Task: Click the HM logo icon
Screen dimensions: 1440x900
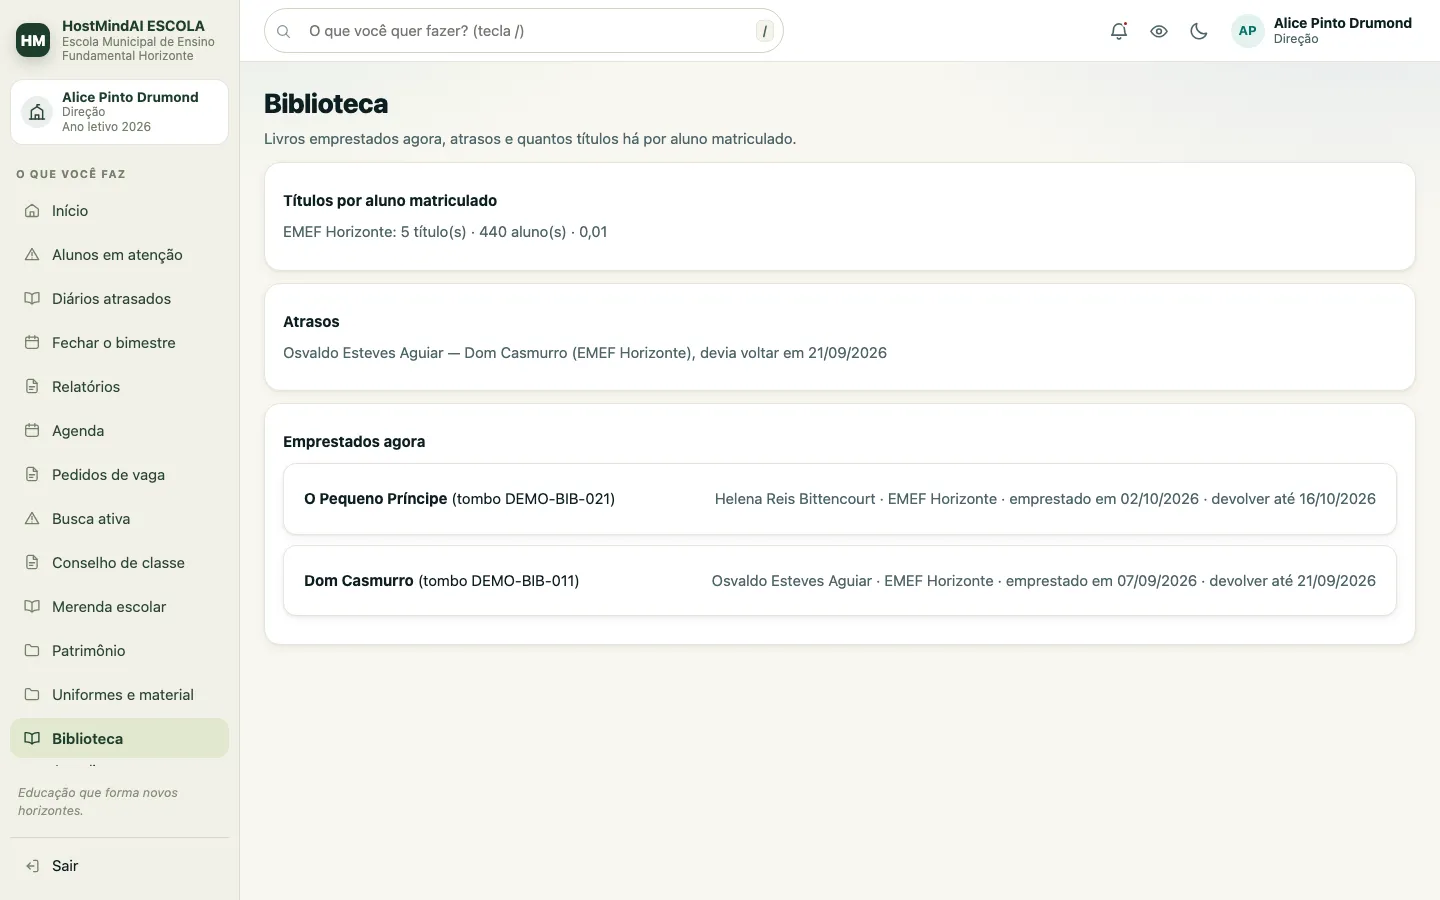Action: 33,40
